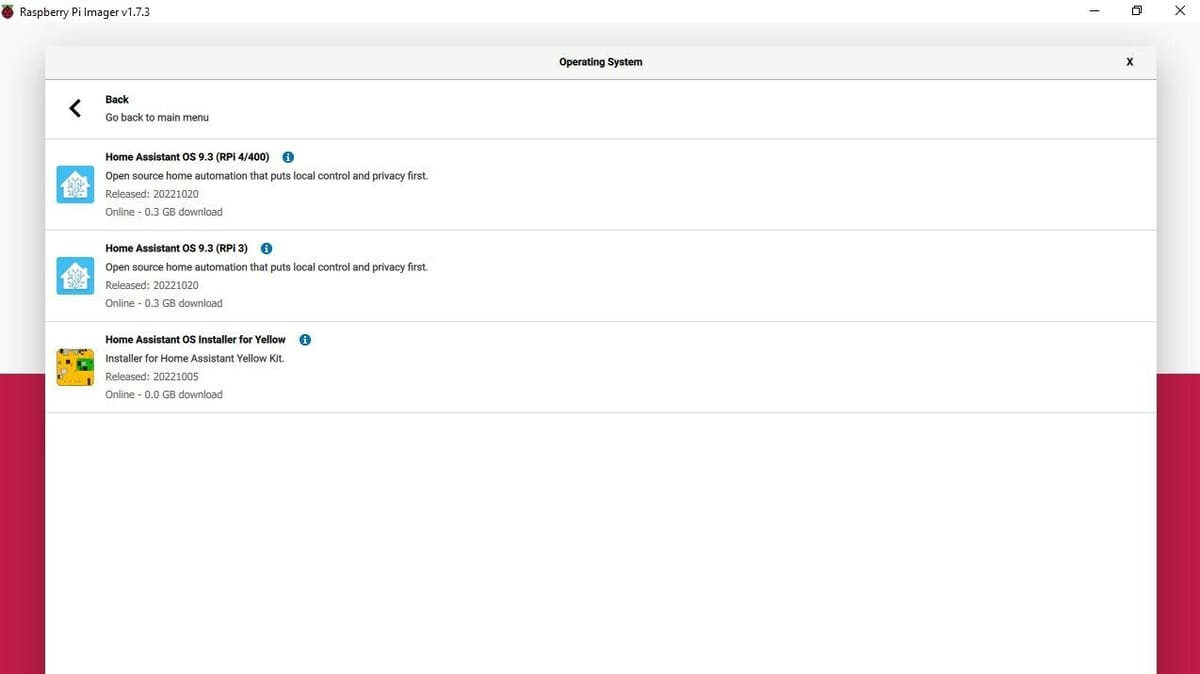Image resolution: width=1200 pixels, height=674 pixels.
Task: Close the Operating System dialog
Action: [1129, 62]
